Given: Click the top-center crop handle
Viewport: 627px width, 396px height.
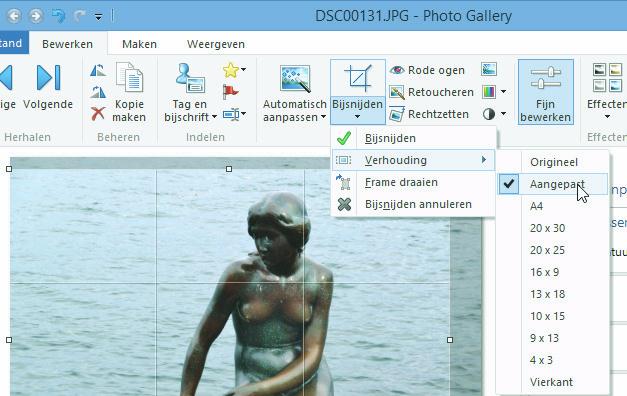Looking at the screenshot, I should (229, 169).
